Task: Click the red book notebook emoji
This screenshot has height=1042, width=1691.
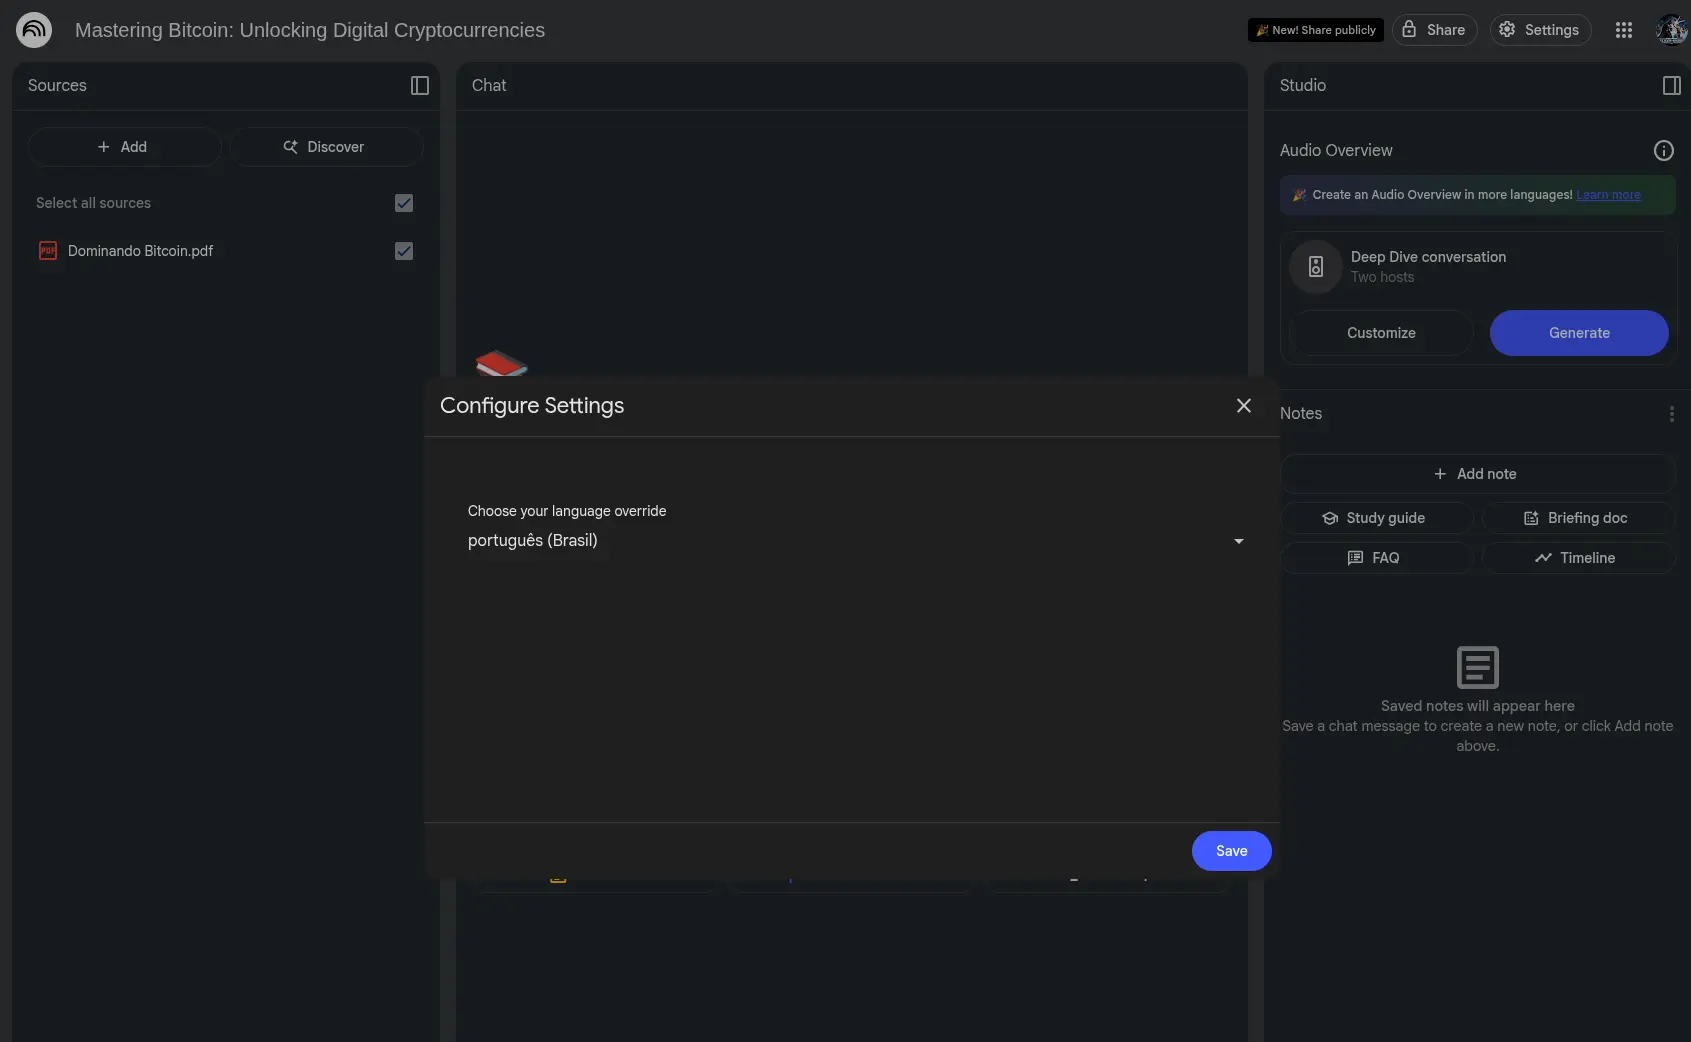Action: 501,363
